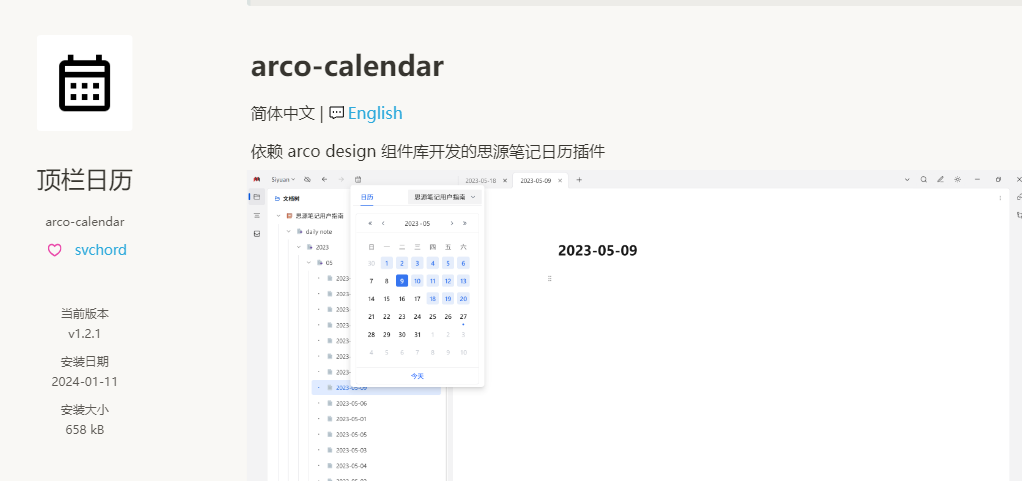Click the arco-calendar plugin calendar icon
1022x481 pixels.
(85, 83)
